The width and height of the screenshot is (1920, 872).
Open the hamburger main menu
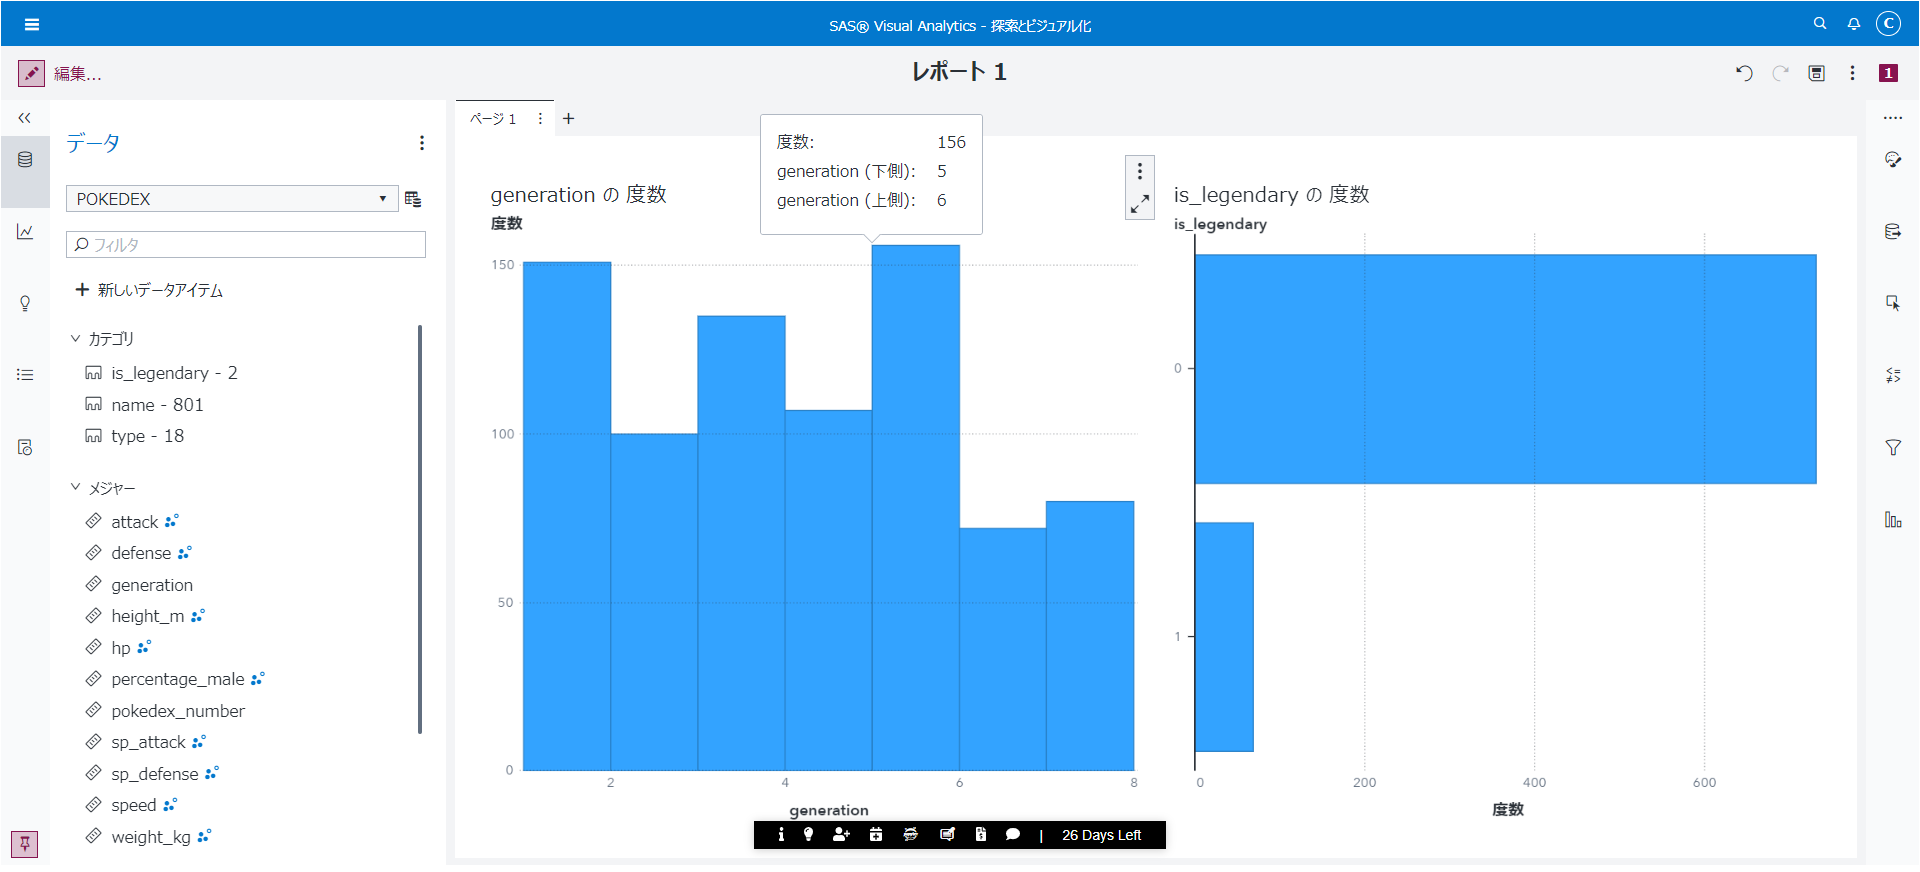(32, 24)
